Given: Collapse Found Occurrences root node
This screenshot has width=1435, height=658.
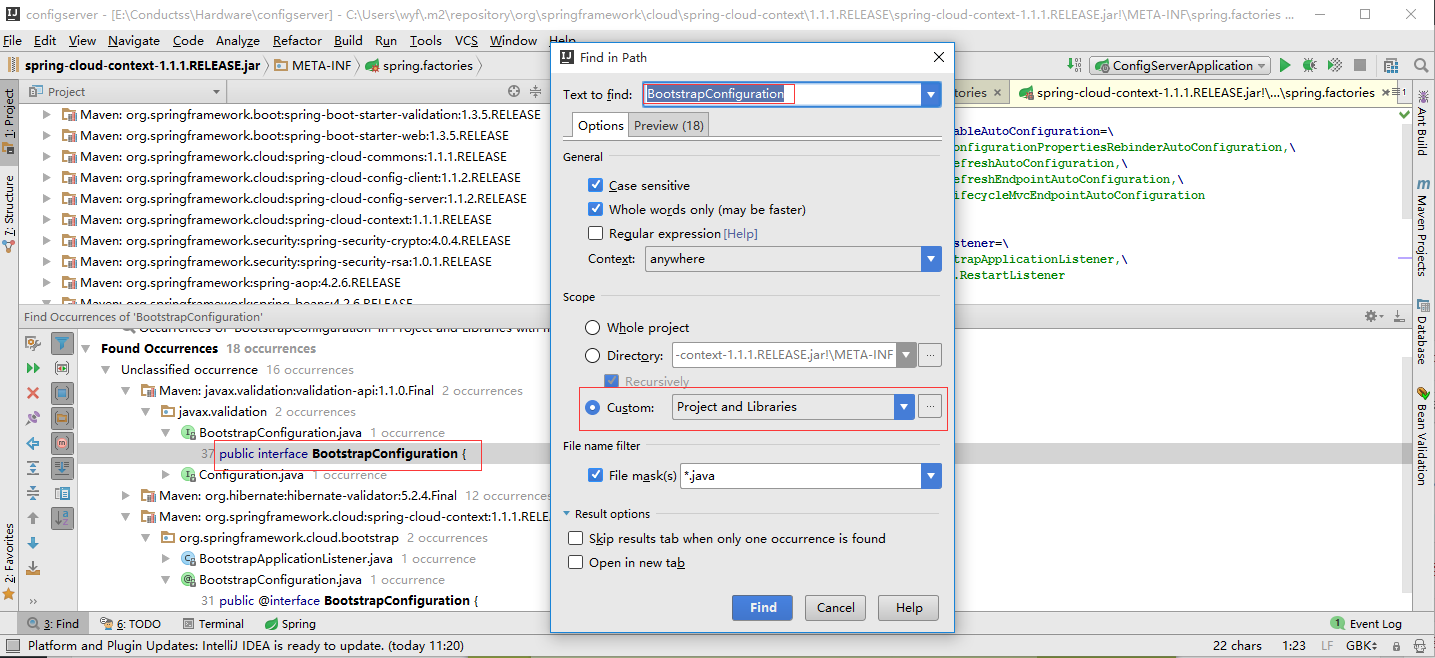Looking at the screenshot, I should pyautogui.click(x=88, y=349).
